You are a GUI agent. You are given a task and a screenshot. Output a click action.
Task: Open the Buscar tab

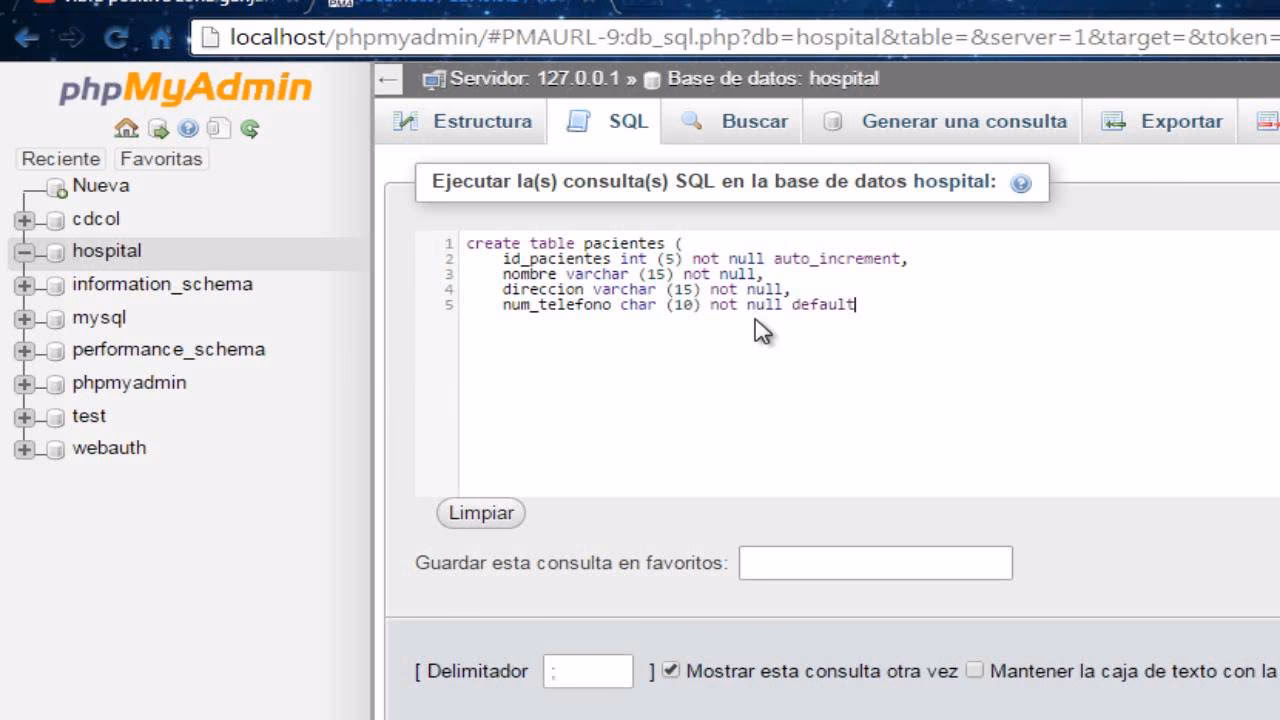[x=735, y=121]
